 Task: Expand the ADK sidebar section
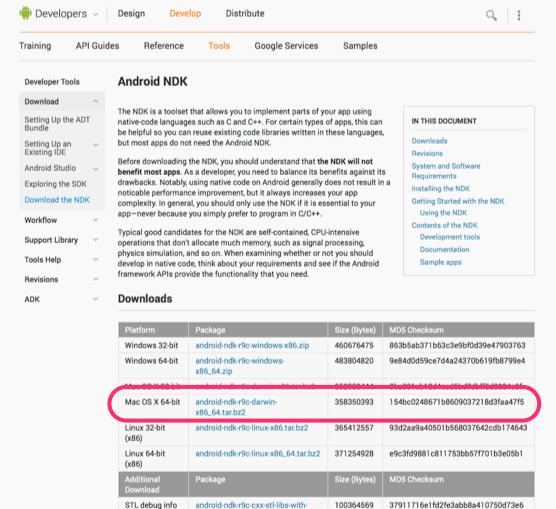tap(95, 299)
